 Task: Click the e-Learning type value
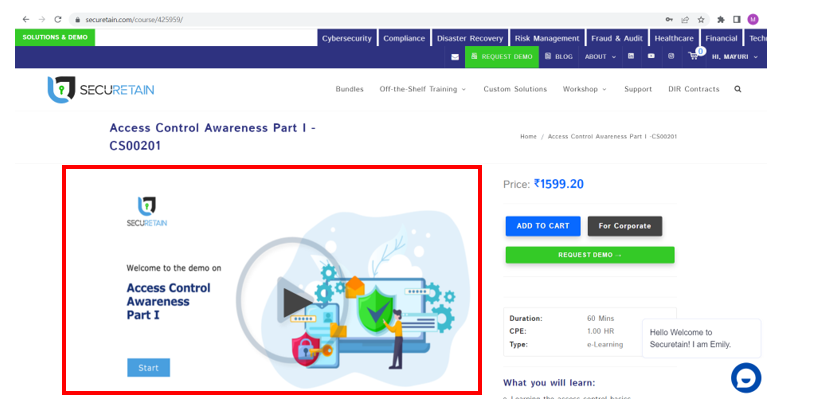(x=605, y=344)
